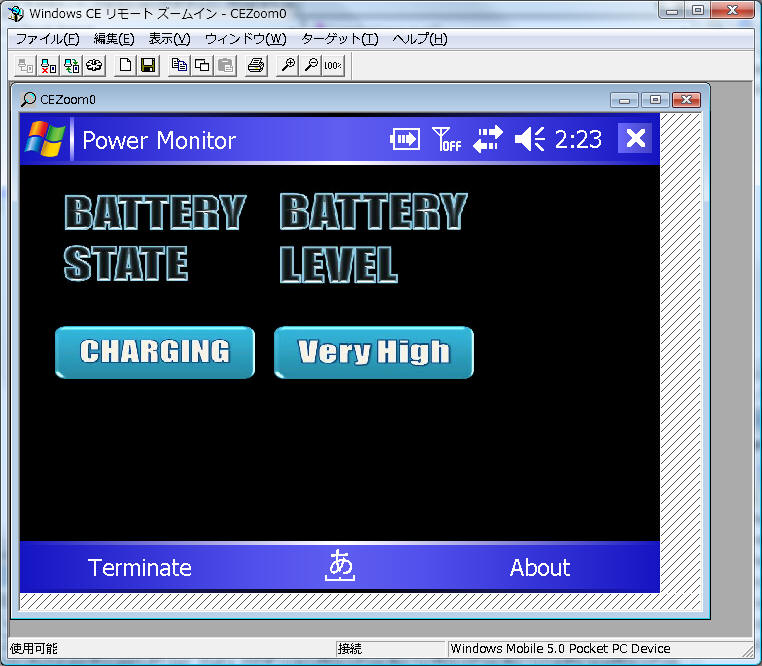Click the disconnect from device icon

pyautogui.click(x=48, y=65)
